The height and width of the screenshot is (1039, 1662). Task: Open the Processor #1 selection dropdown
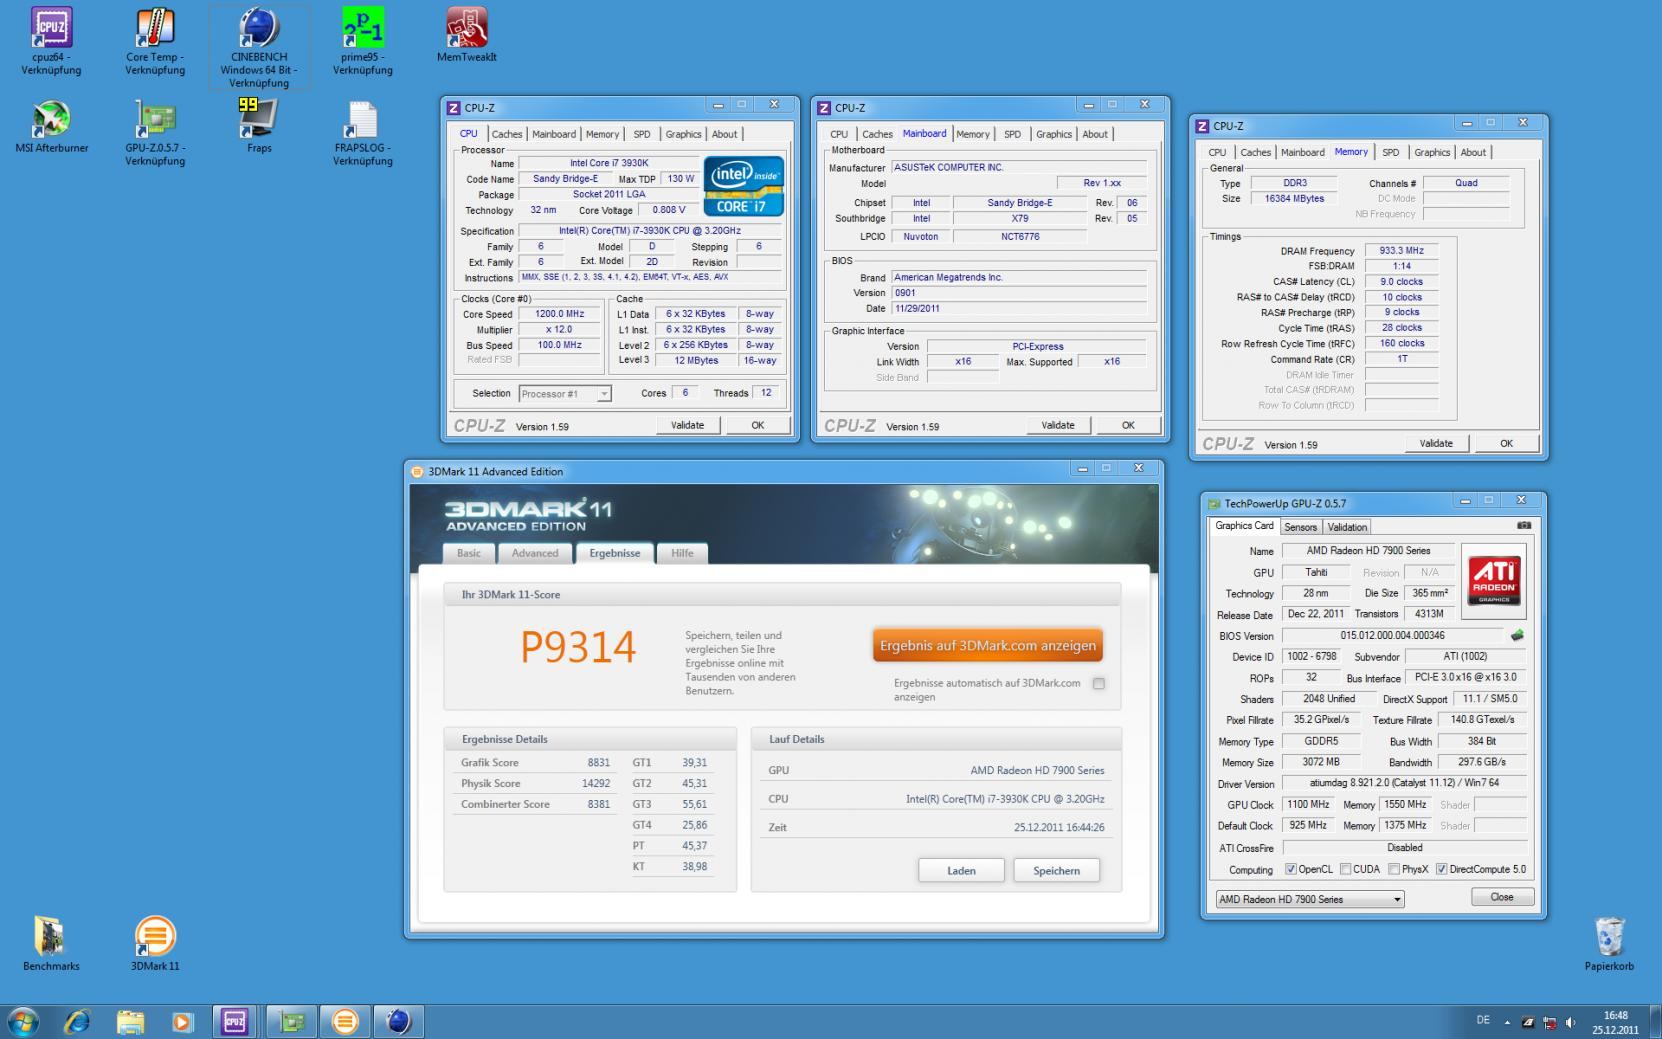click(x=565, y=394)
